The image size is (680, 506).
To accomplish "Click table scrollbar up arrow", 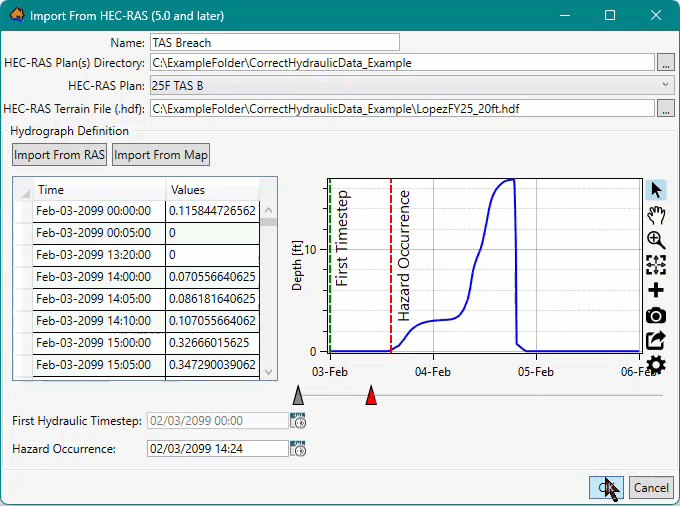I will click(268, 211).
